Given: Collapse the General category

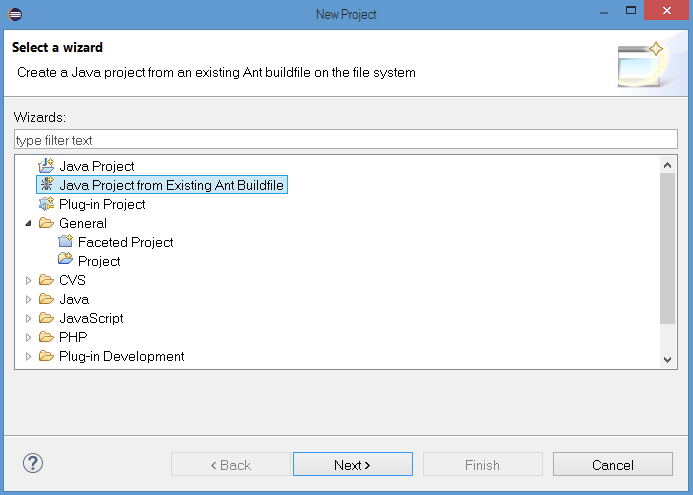Looking at the screenshot, I should coord(28,223).
